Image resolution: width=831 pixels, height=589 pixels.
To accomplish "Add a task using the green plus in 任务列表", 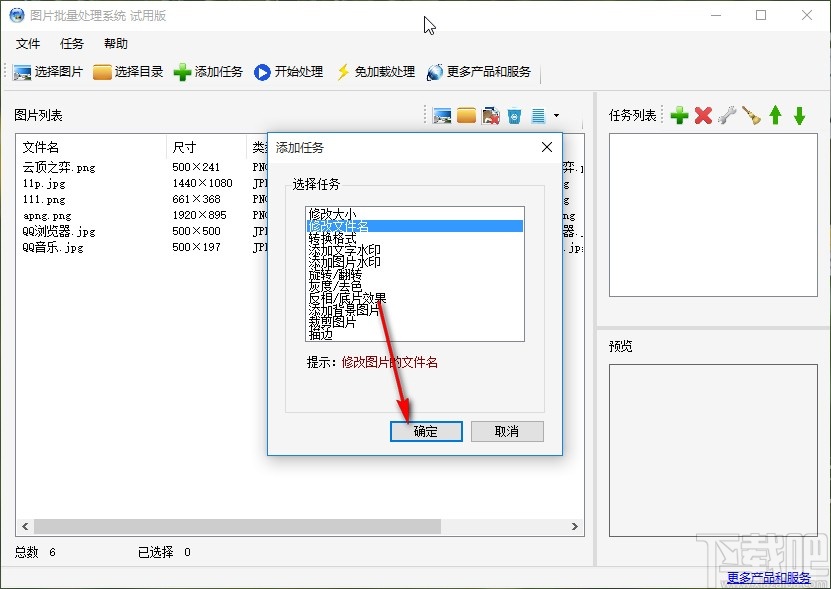I will click(x=679, y=115).
